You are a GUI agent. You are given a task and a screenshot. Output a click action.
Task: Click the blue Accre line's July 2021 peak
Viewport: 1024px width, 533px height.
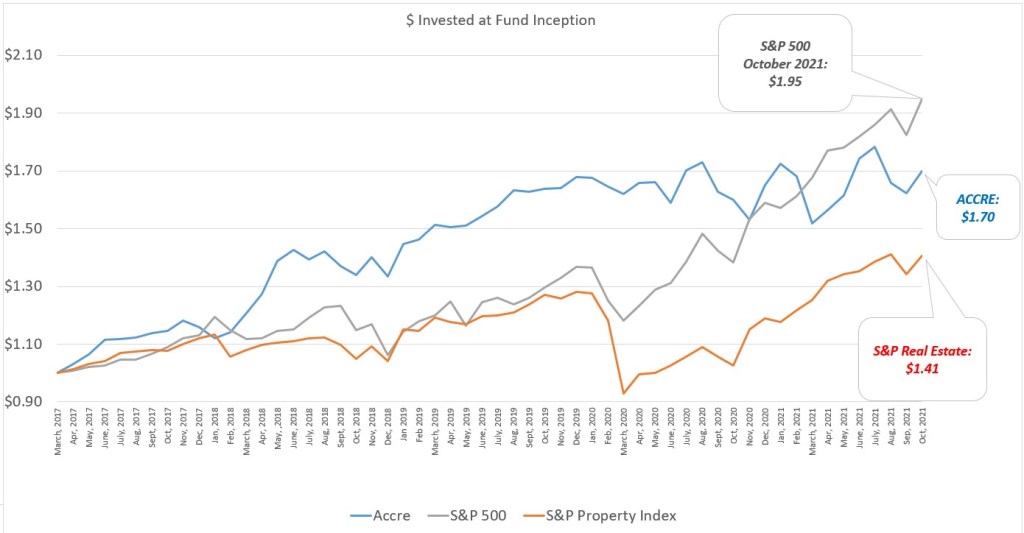(x=875, y=147)
